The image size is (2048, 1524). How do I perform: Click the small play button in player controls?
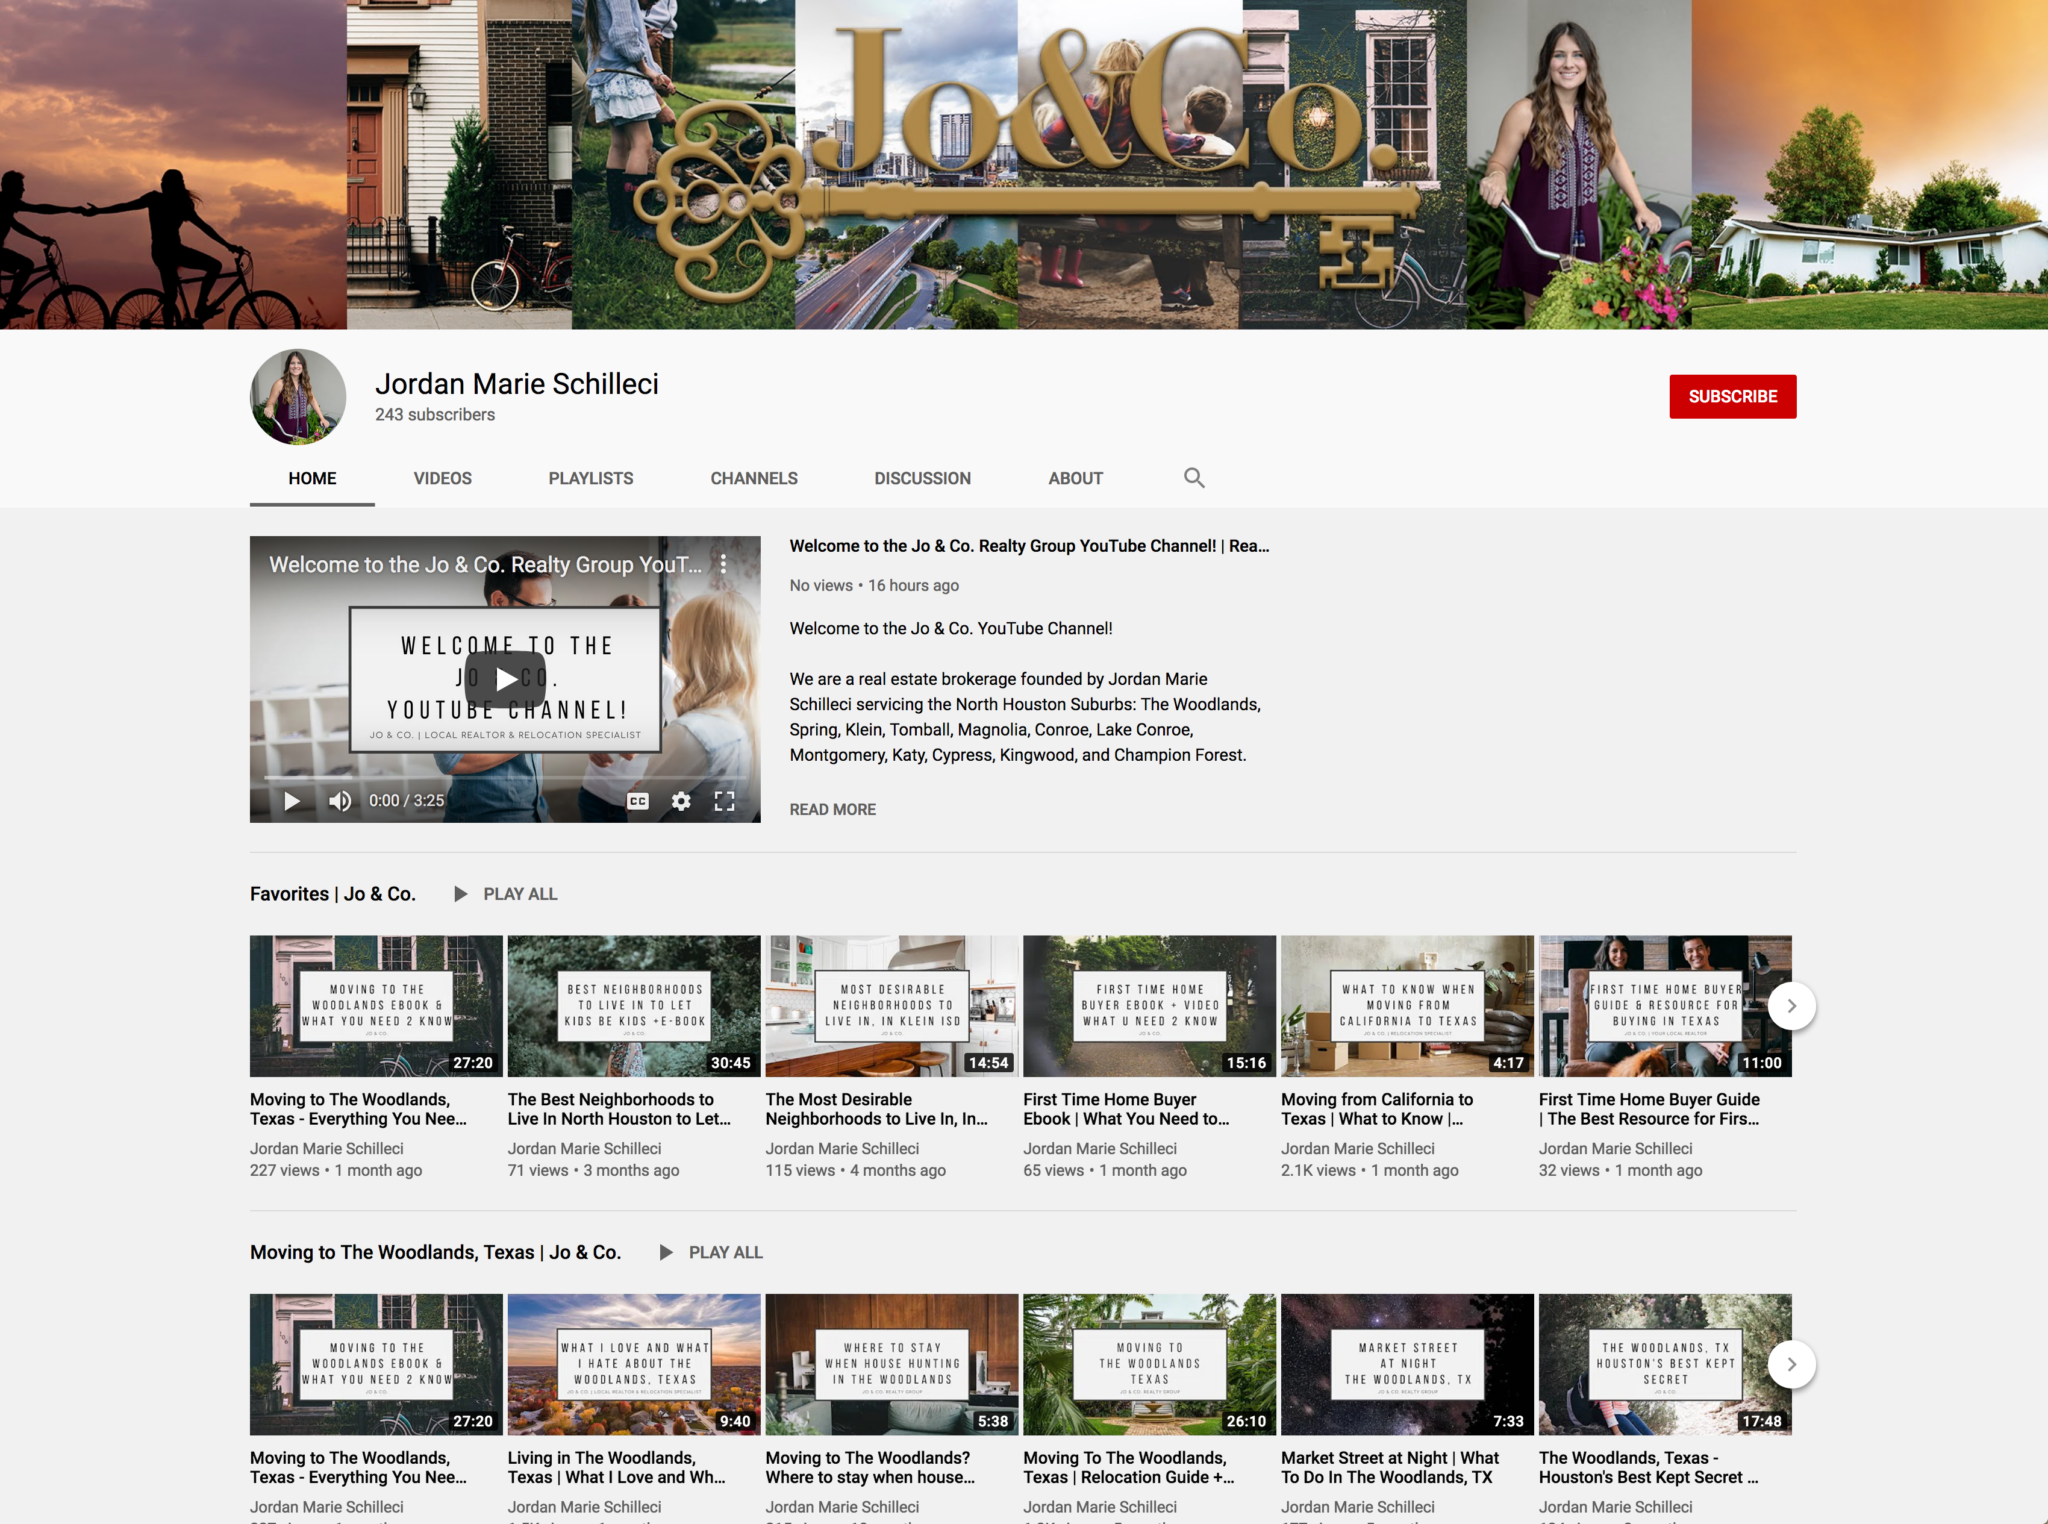[292, 801]
